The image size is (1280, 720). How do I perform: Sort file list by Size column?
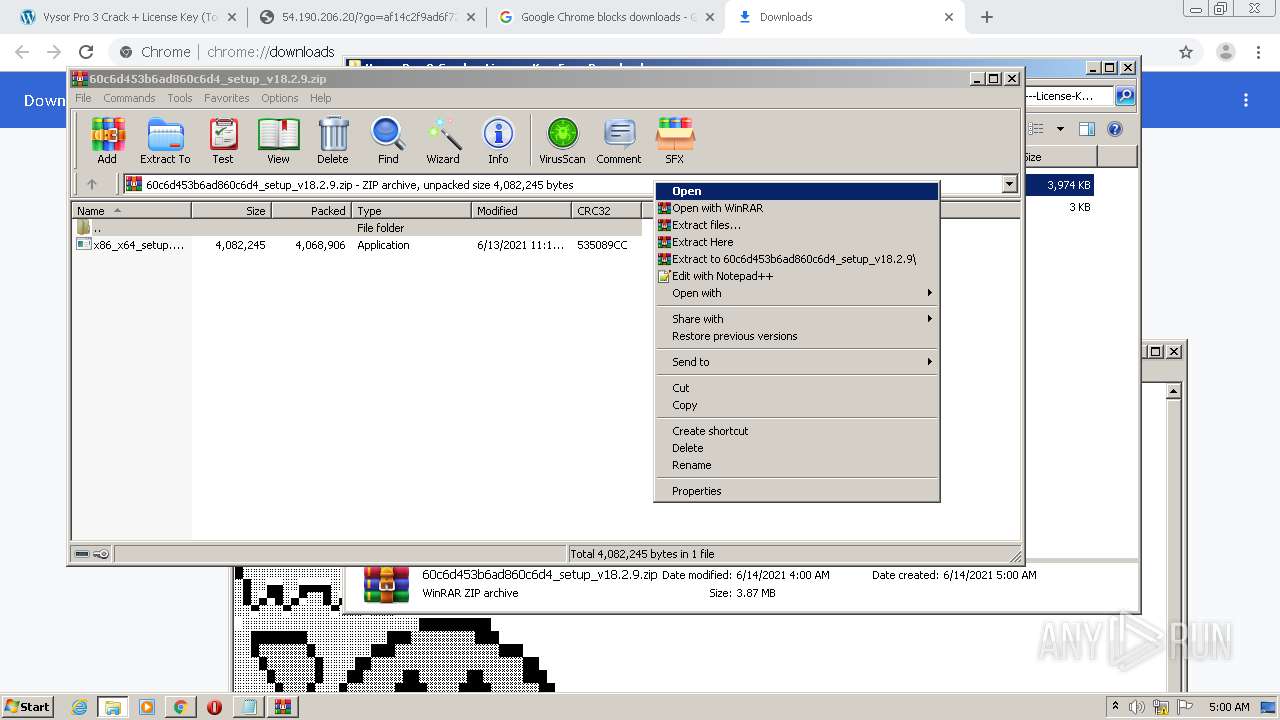(231, 210)
